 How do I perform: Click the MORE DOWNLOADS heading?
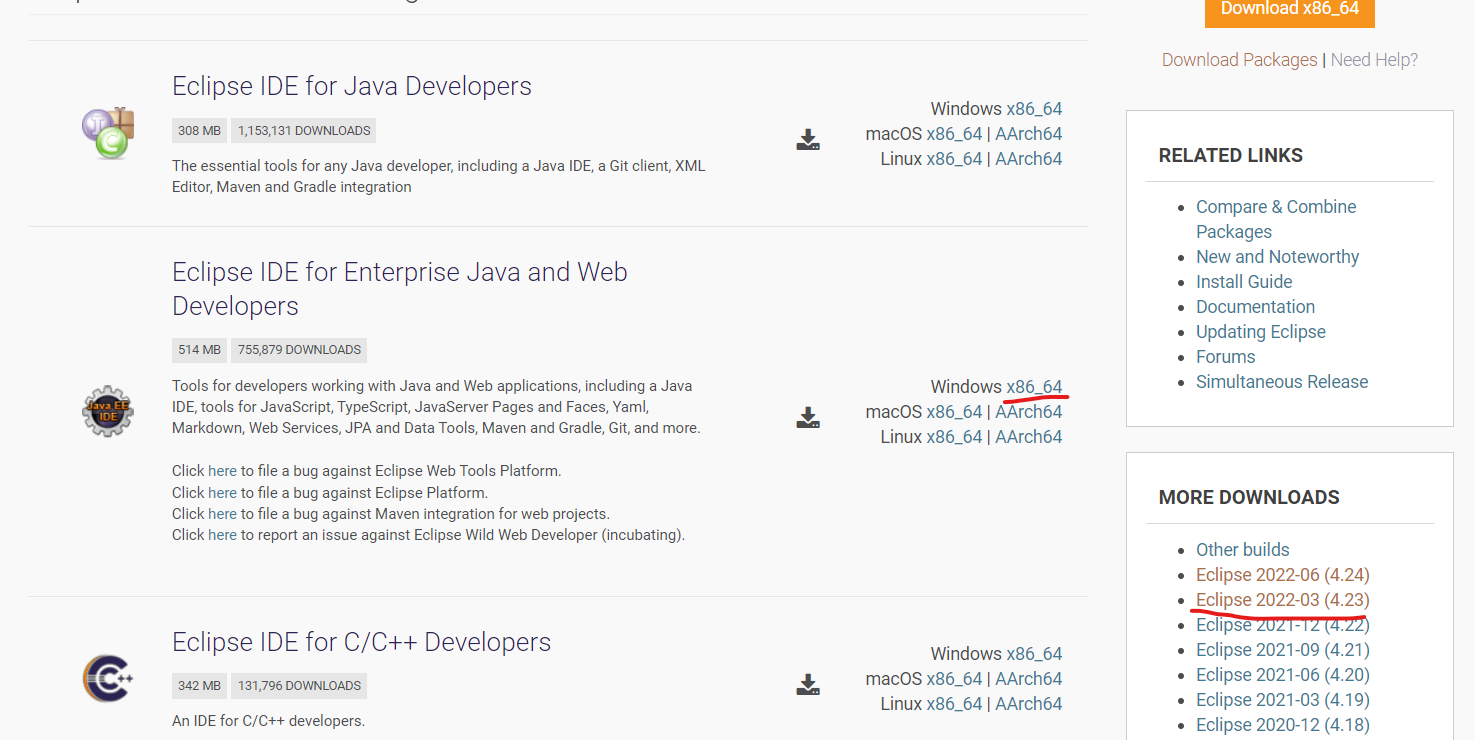click(x=1249, y=498)
